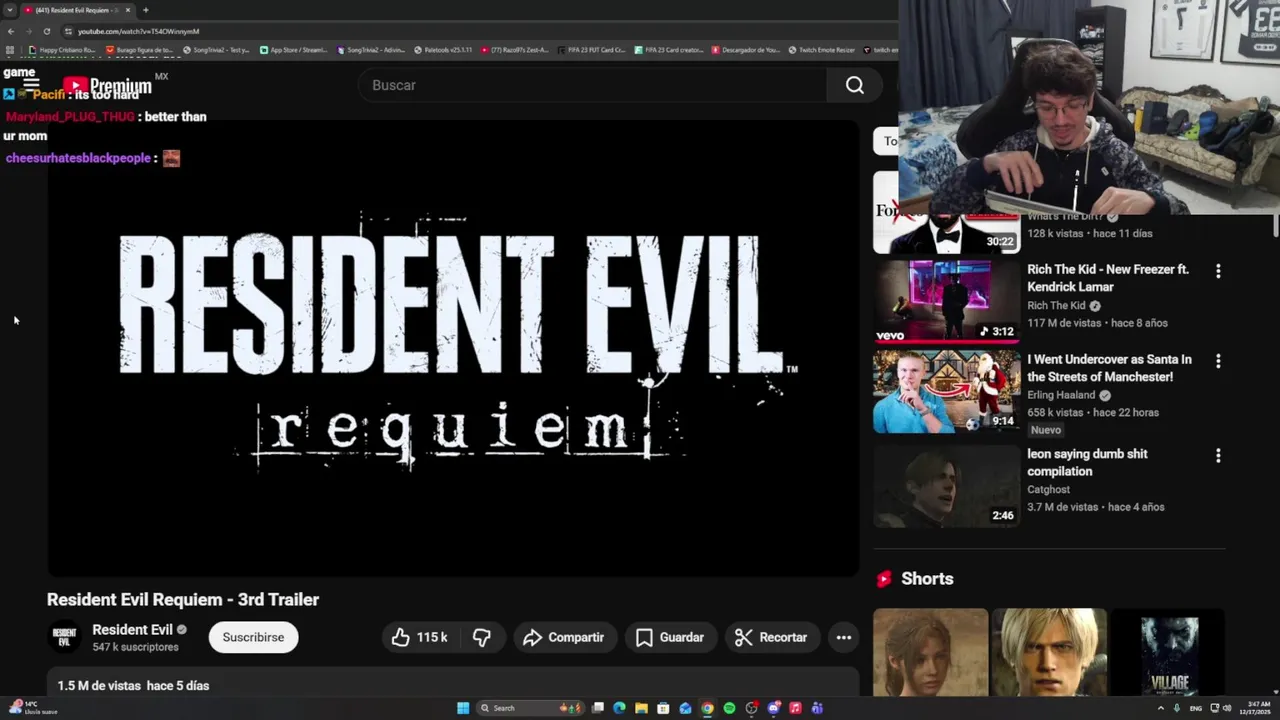The width and height of the screenshot is (1280, 720).
Task: Go to YouTube Premium home logo
Action: pyautogui.click(x=108, y=86)
